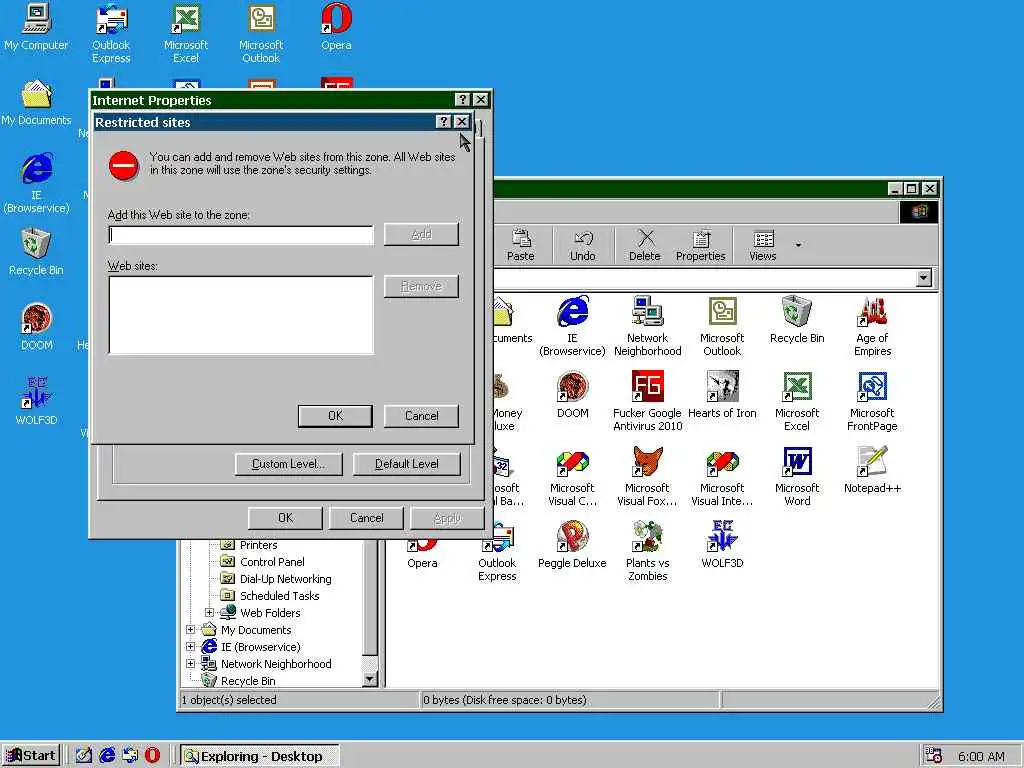Select Hearts of Iron shortcut
The height and width of the screenshot is (768, 1024).
pyautogui.click(x=722, y=395)
